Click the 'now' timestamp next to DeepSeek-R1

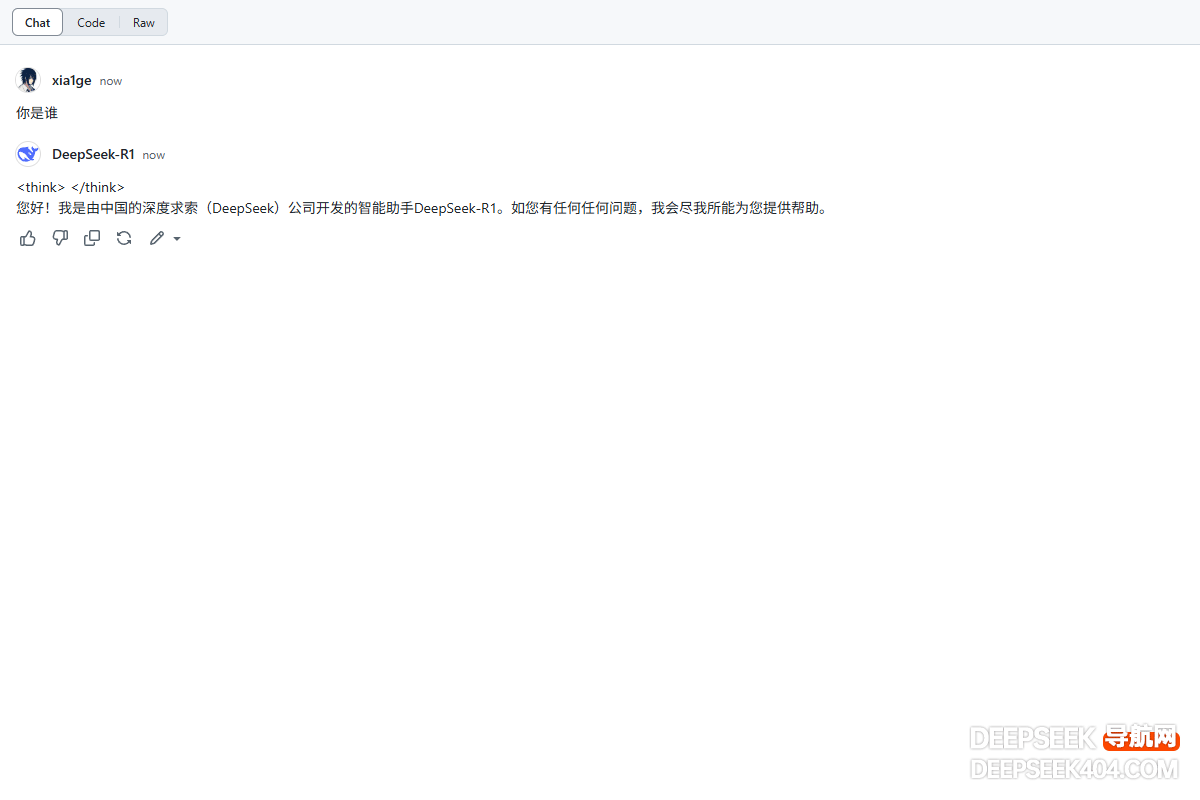point(154,155)
